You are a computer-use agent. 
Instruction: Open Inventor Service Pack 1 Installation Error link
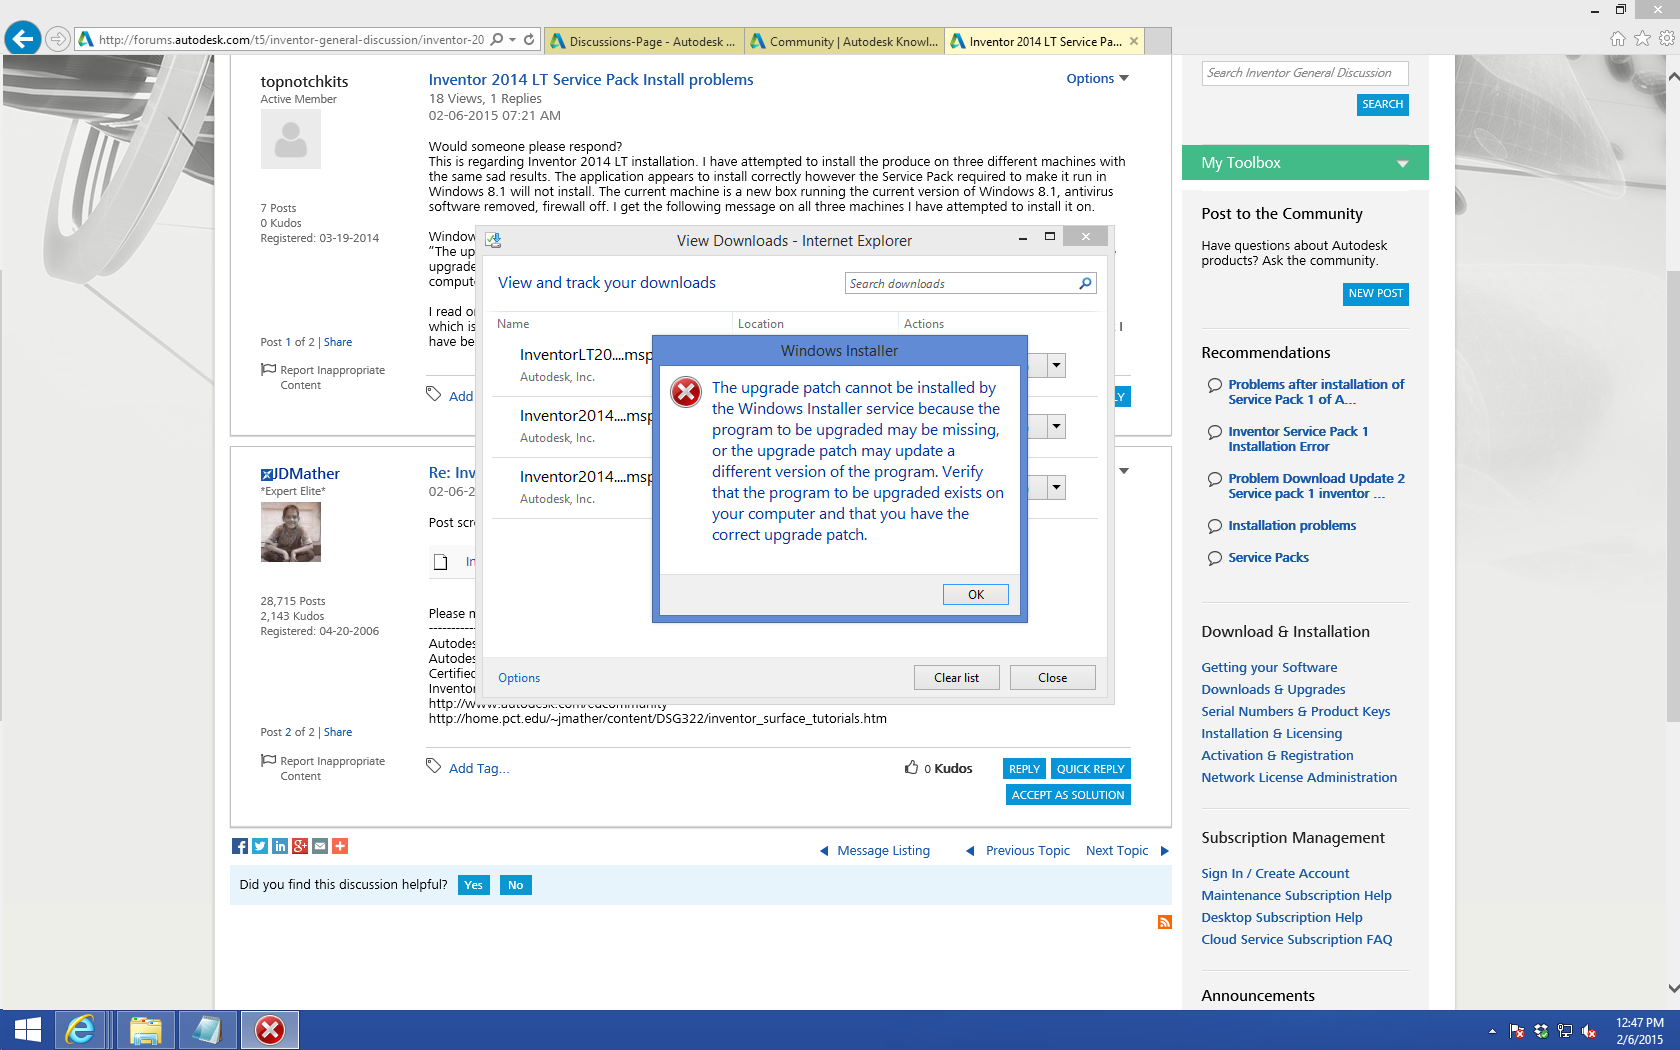point(1298,439)
